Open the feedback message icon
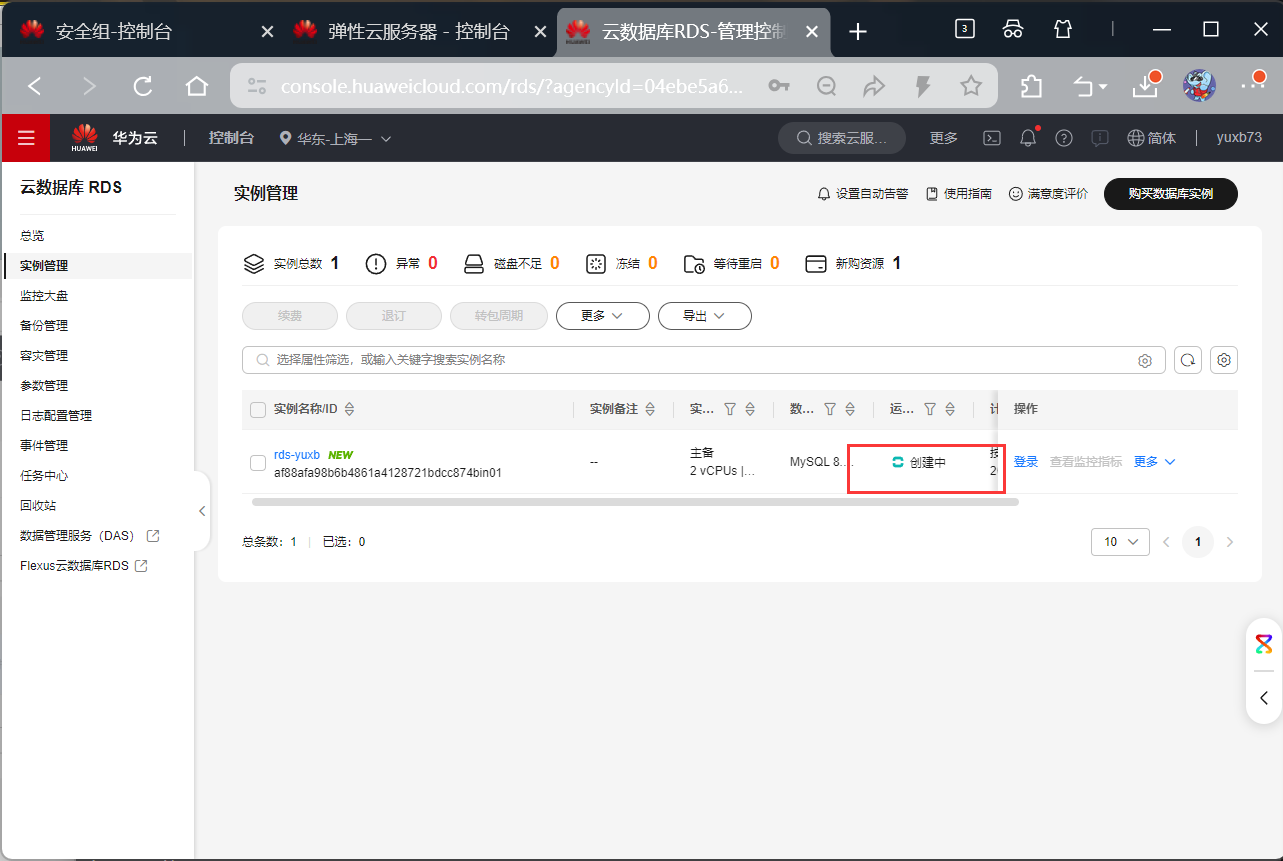1283x861 pixels. tap(1099, 138)
